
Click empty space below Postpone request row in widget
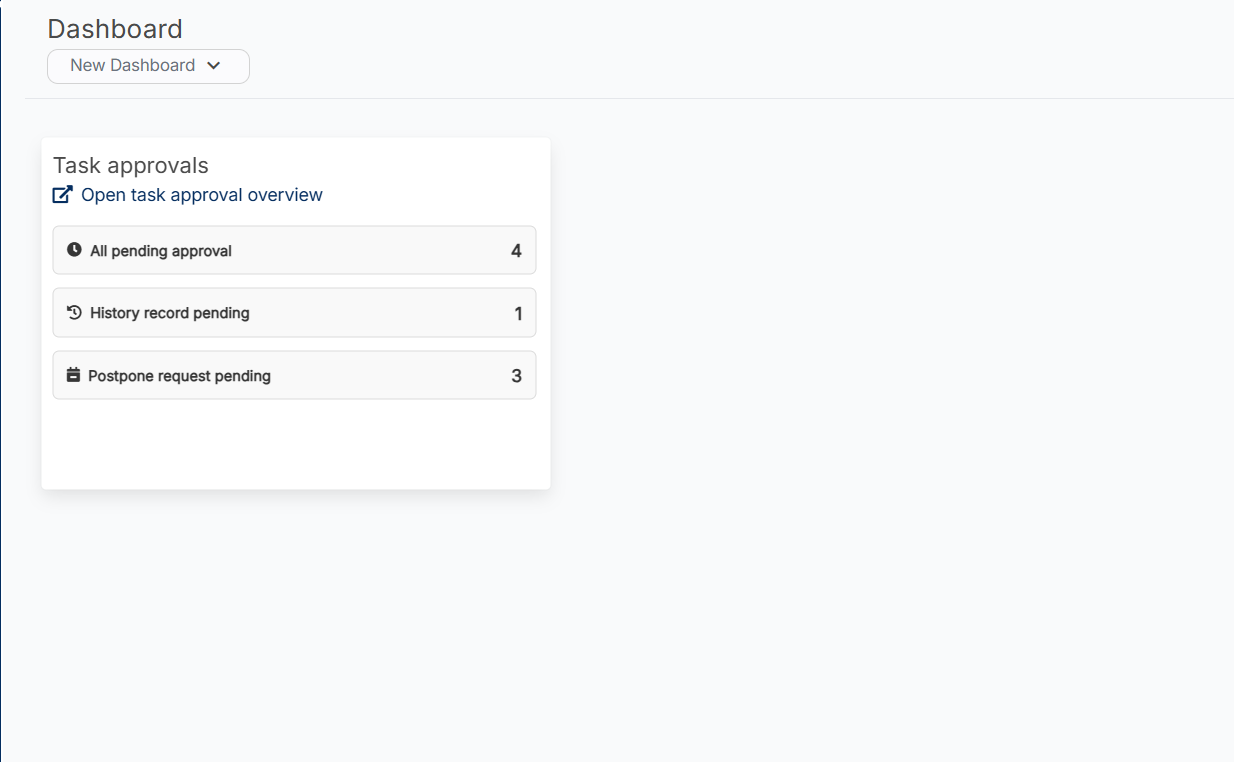point(295,445)
